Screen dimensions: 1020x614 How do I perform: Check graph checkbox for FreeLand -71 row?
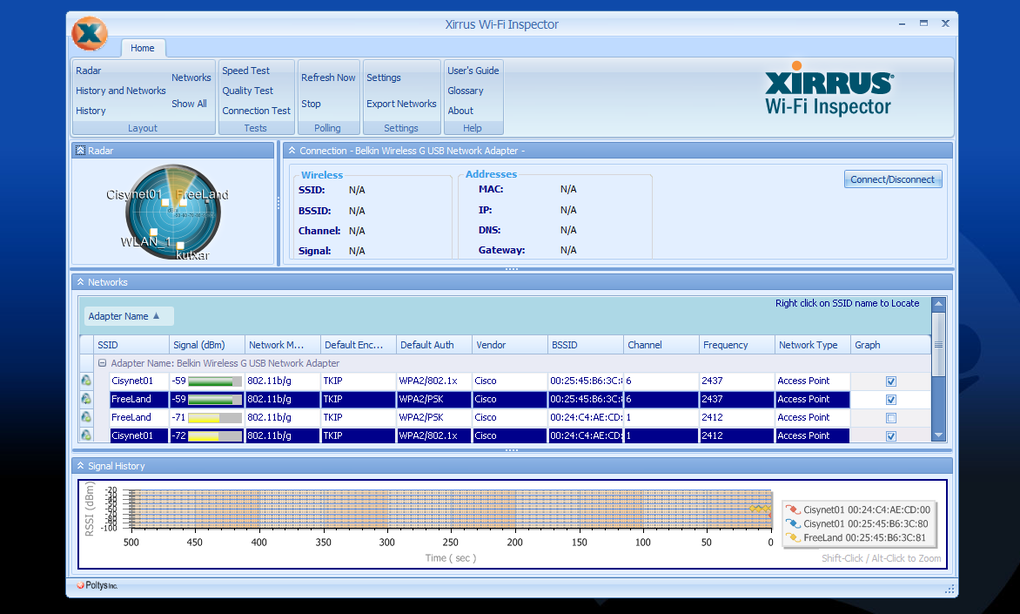[x=891, y=418]
